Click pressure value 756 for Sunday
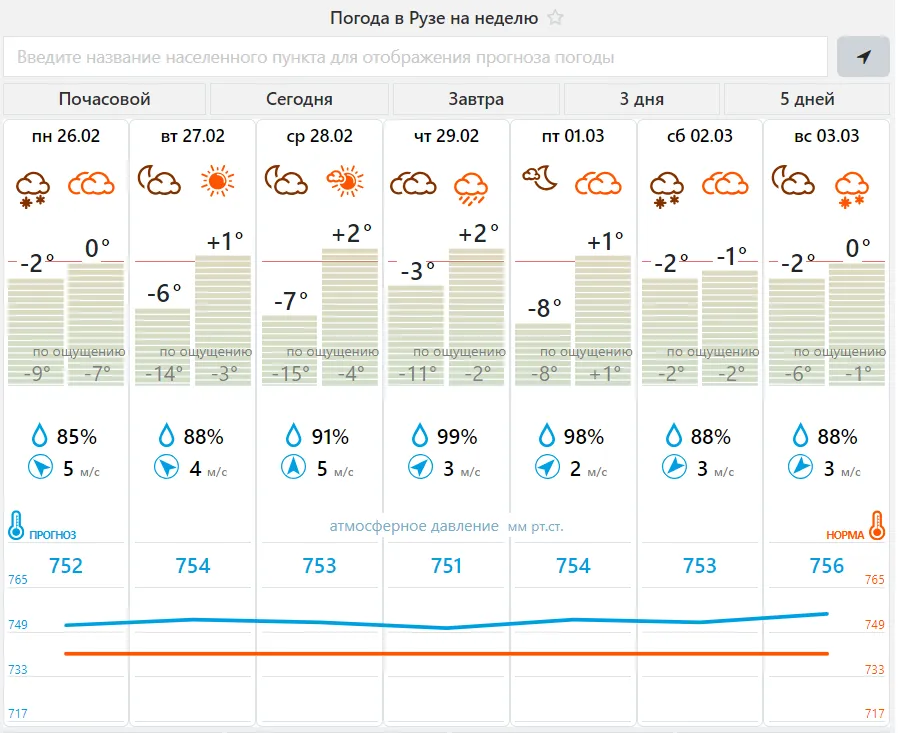Viewport: 898px width, 733px height. click(x=826, y=566)
